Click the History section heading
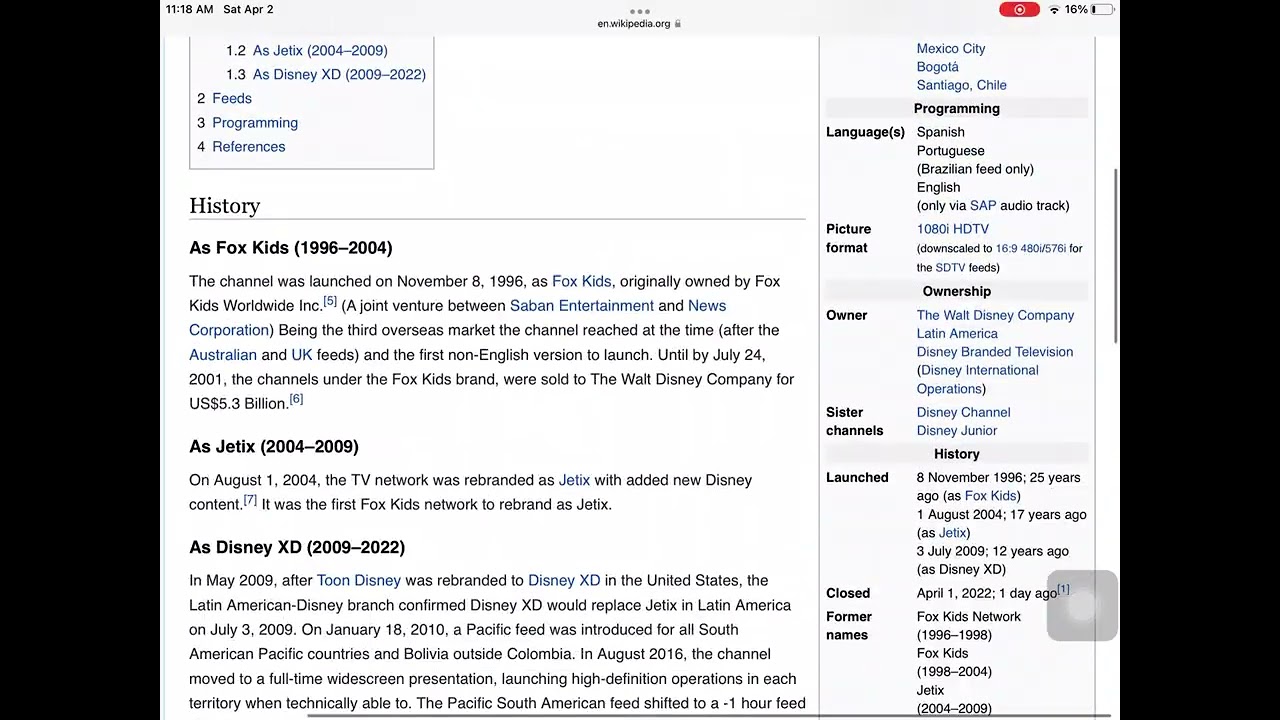This screenshot has width=1280, height=720. [x=225, y=205]
